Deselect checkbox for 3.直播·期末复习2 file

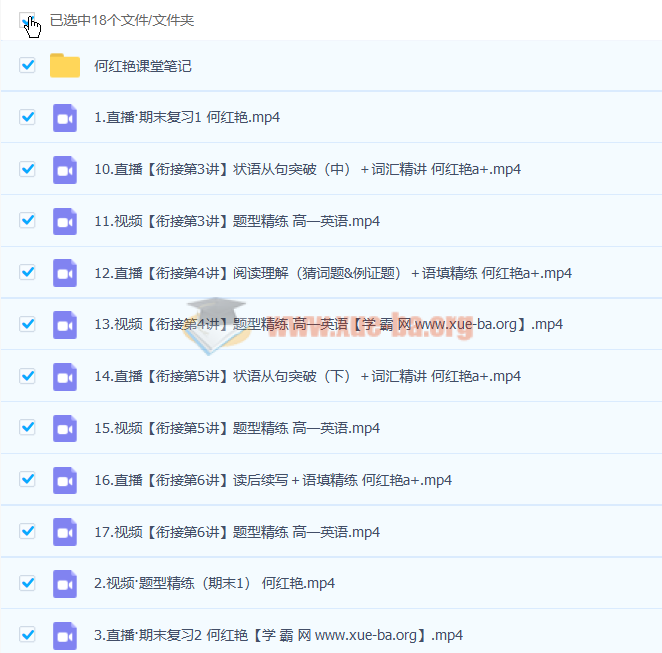coord(27,635)
